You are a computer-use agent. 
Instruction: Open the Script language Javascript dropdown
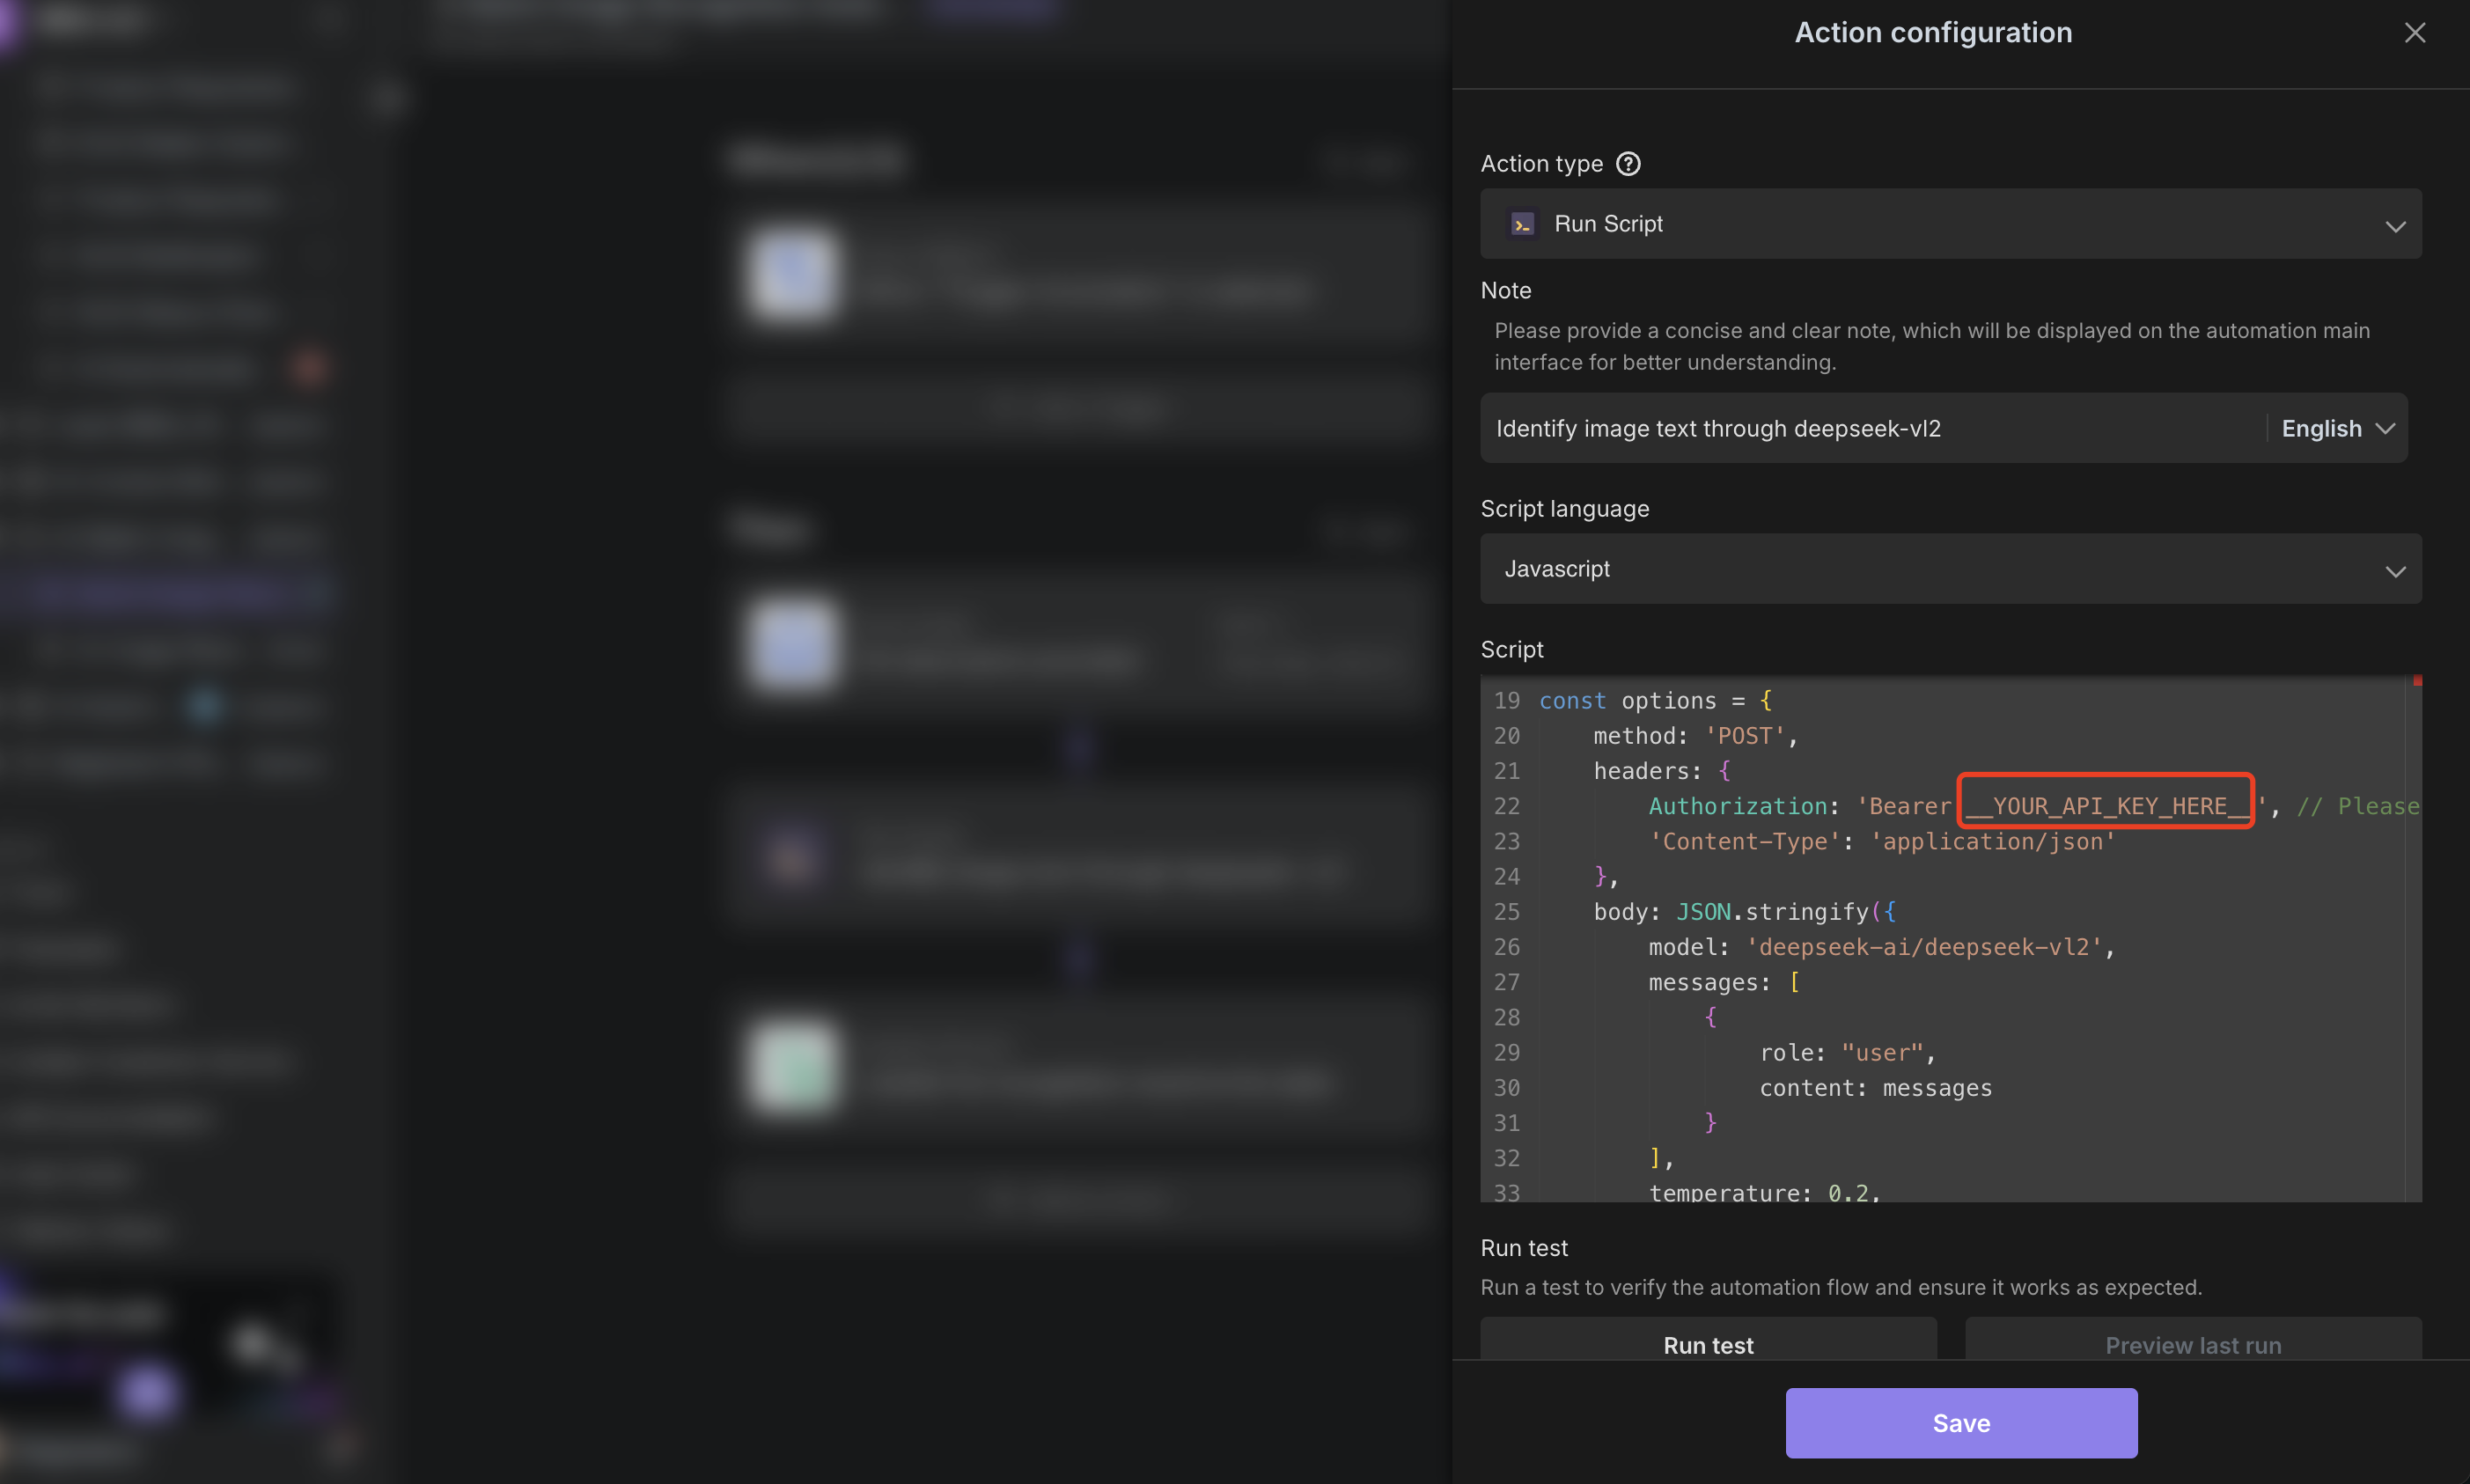click(1950, 569)
